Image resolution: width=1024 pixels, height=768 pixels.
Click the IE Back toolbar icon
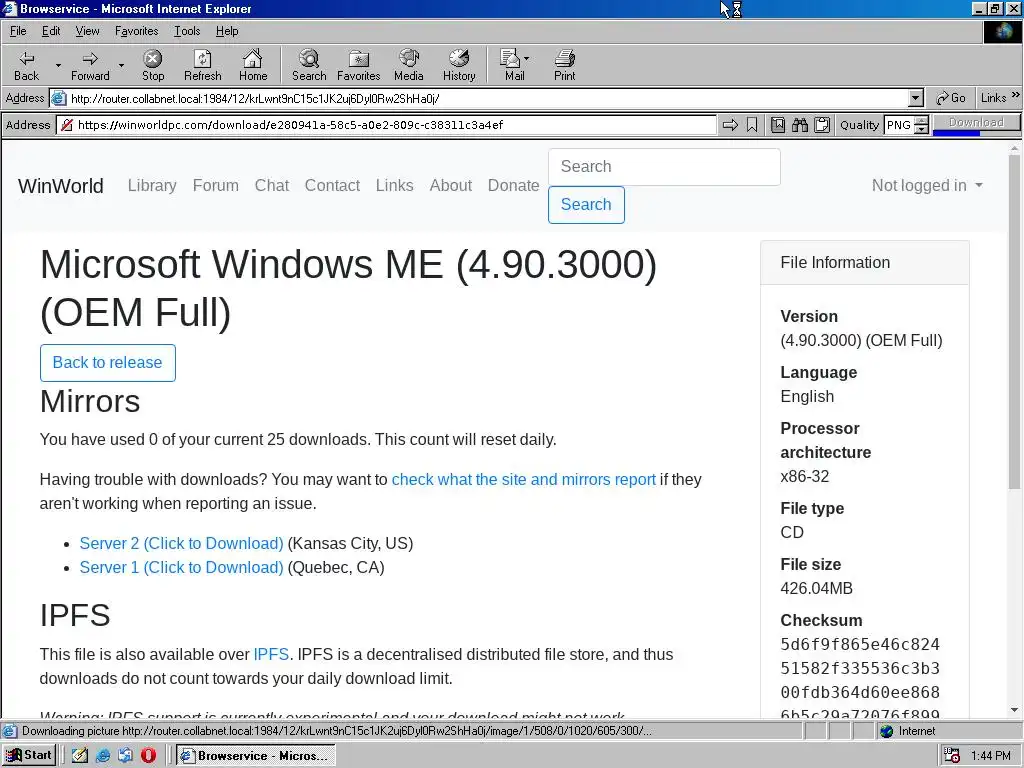coord(26,65)
